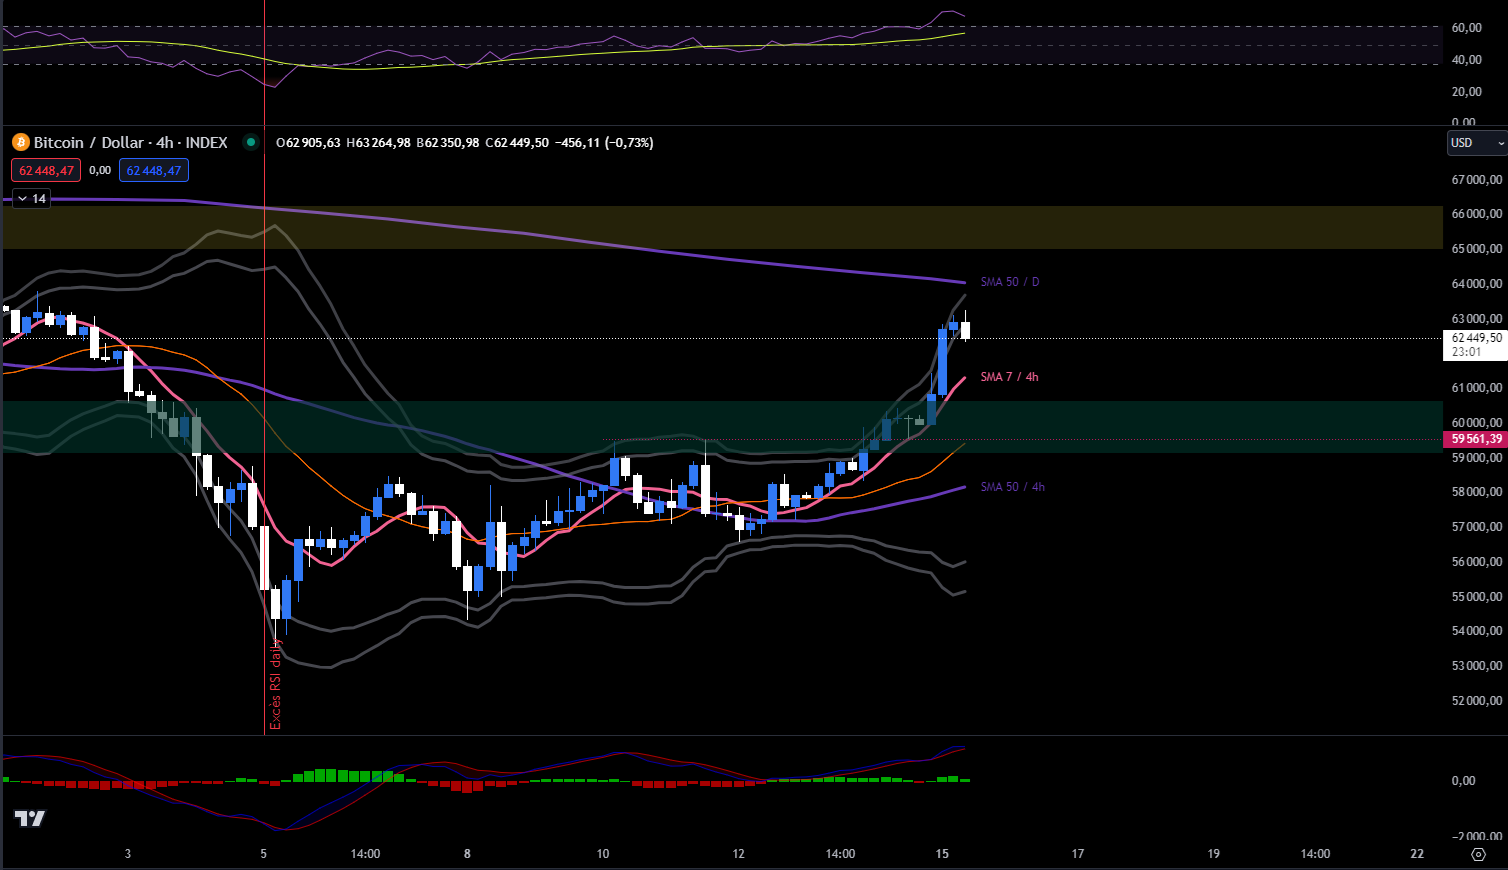This screenshot has height=870, width=1508.
Task: Click the USD dropdown chevron arrow
Action: click(1498, 142)
